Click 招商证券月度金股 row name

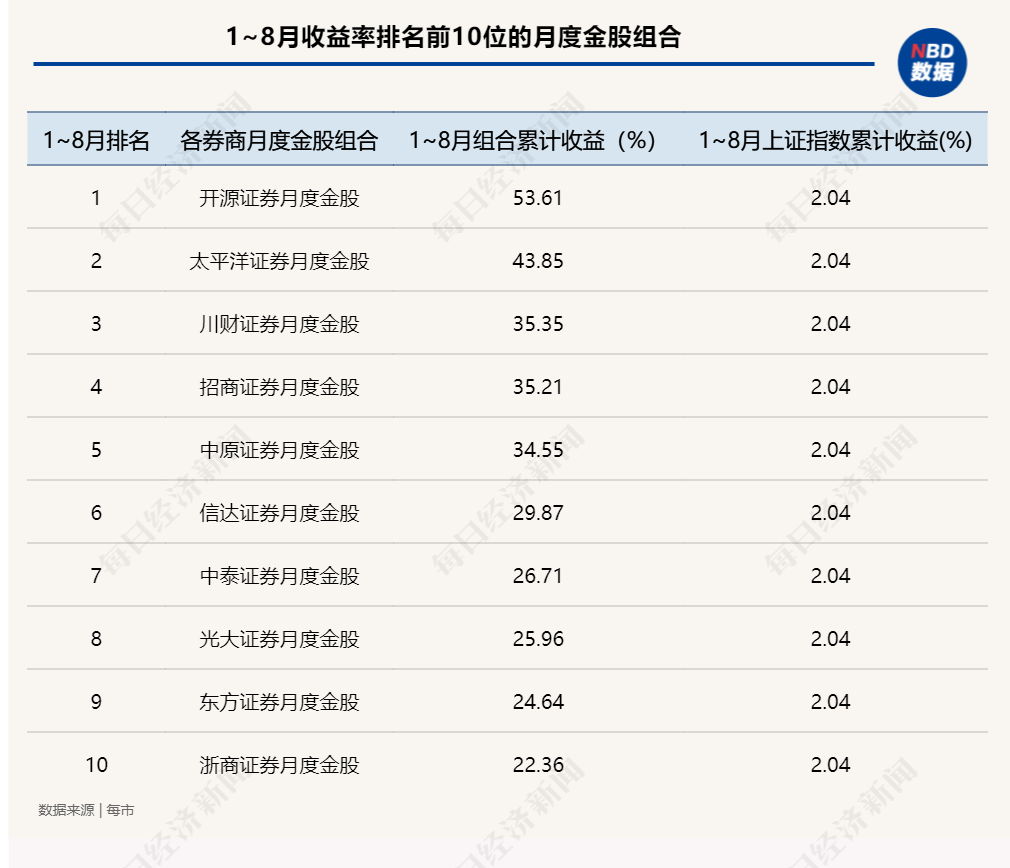(279, 387)
